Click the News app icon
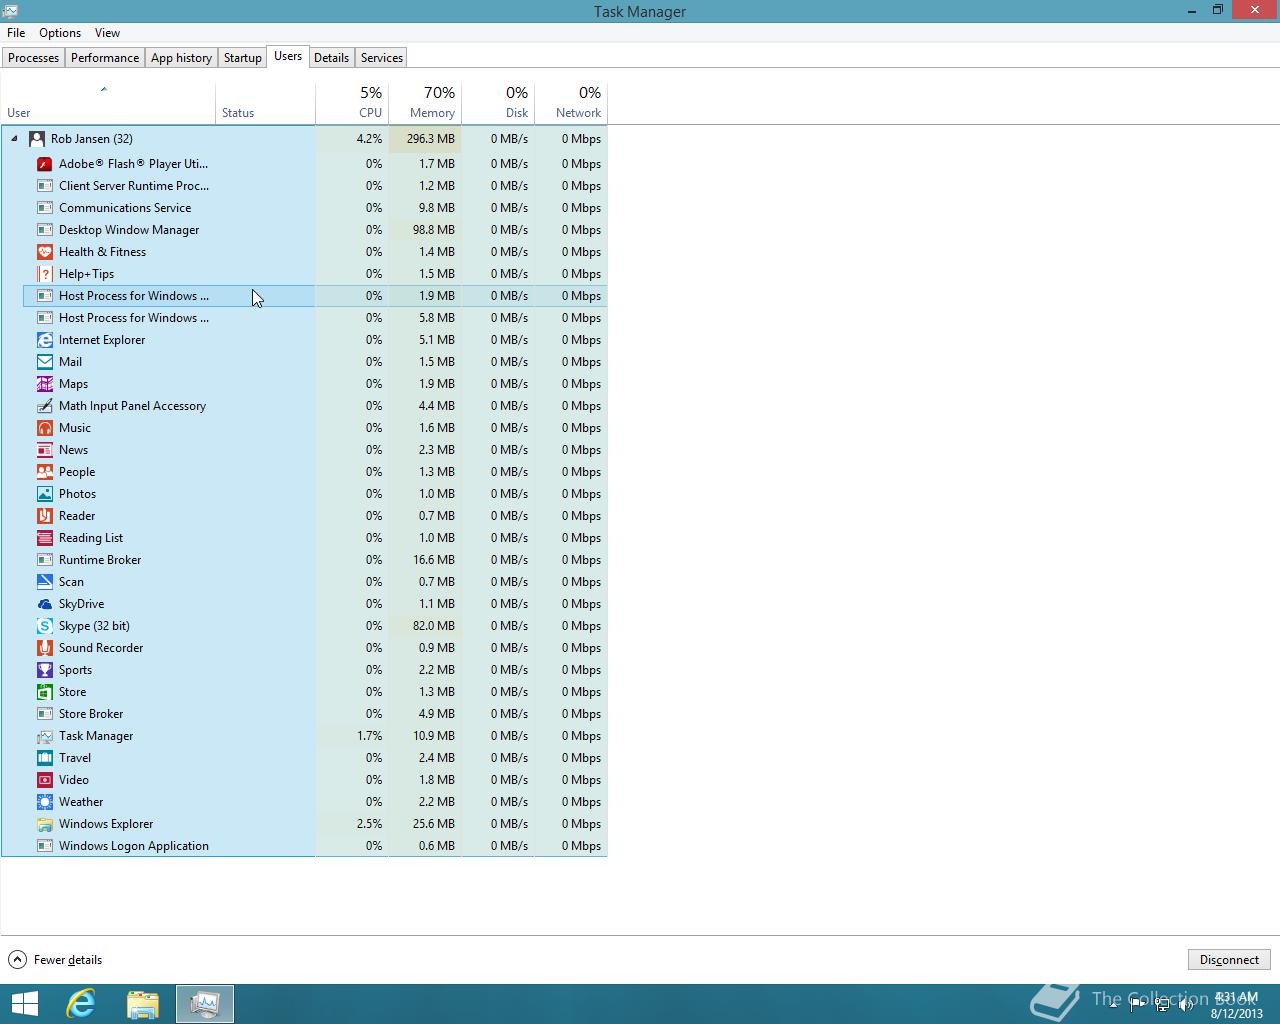This screenshot has width=1280, height=1024. point(44,450)
